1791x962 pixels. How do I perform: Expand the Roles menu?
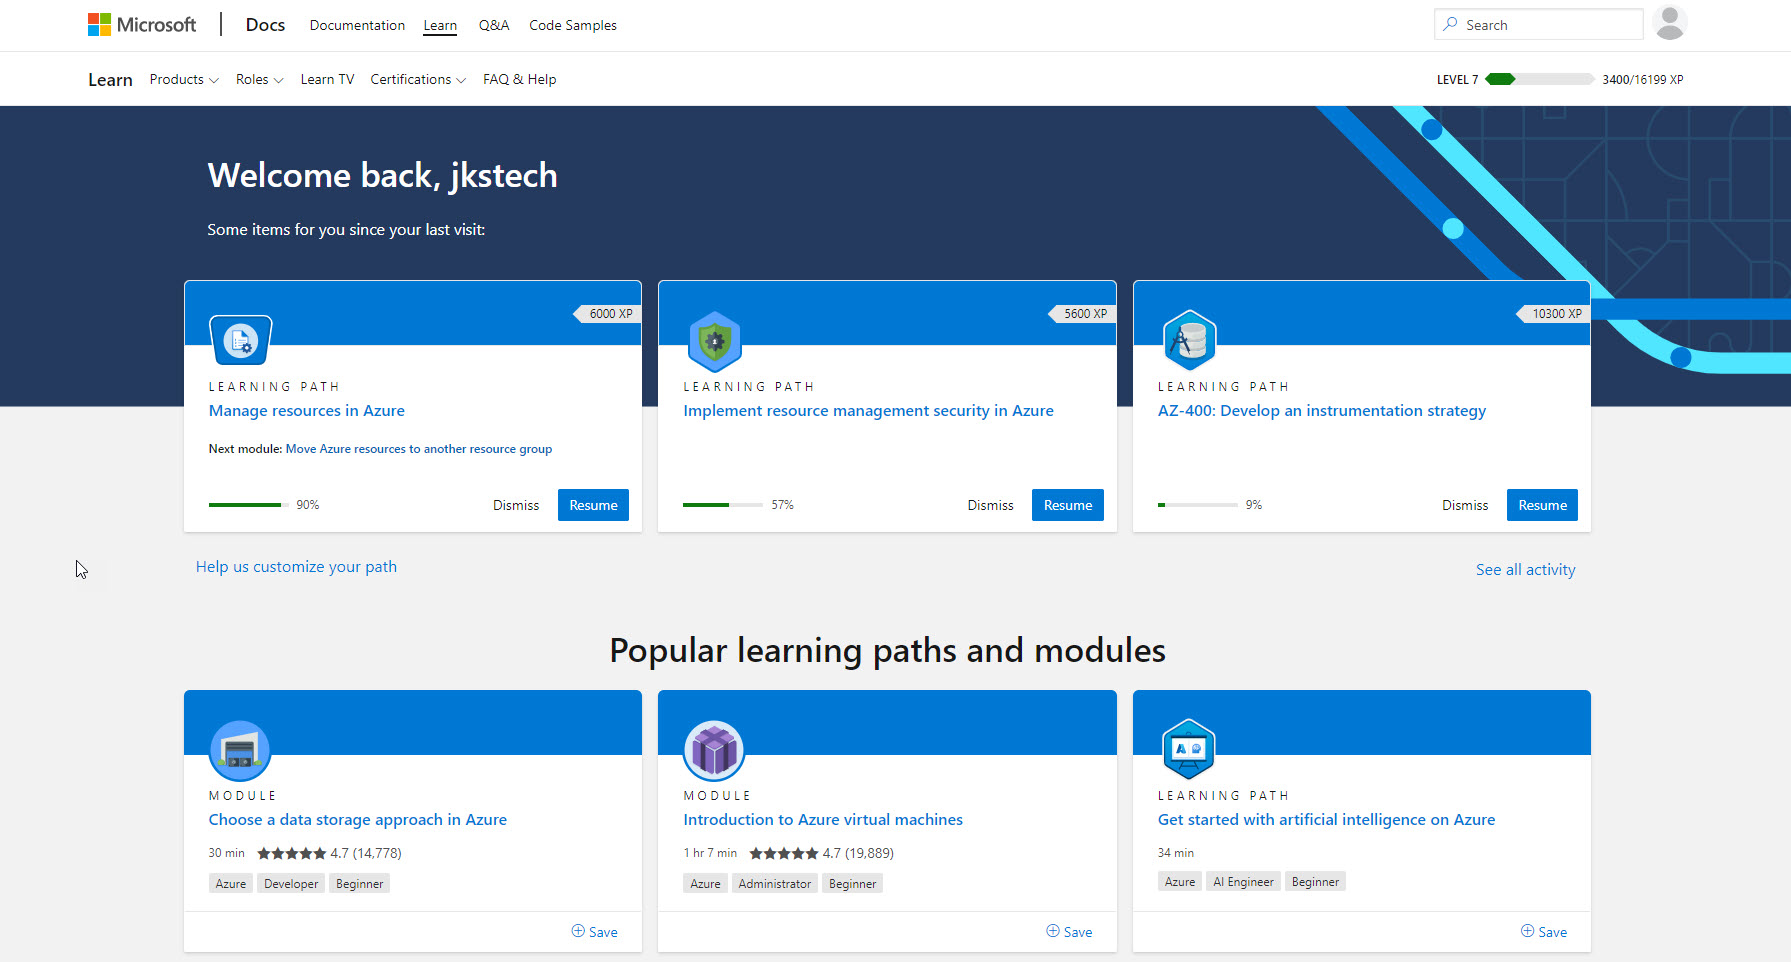point(259,79)
